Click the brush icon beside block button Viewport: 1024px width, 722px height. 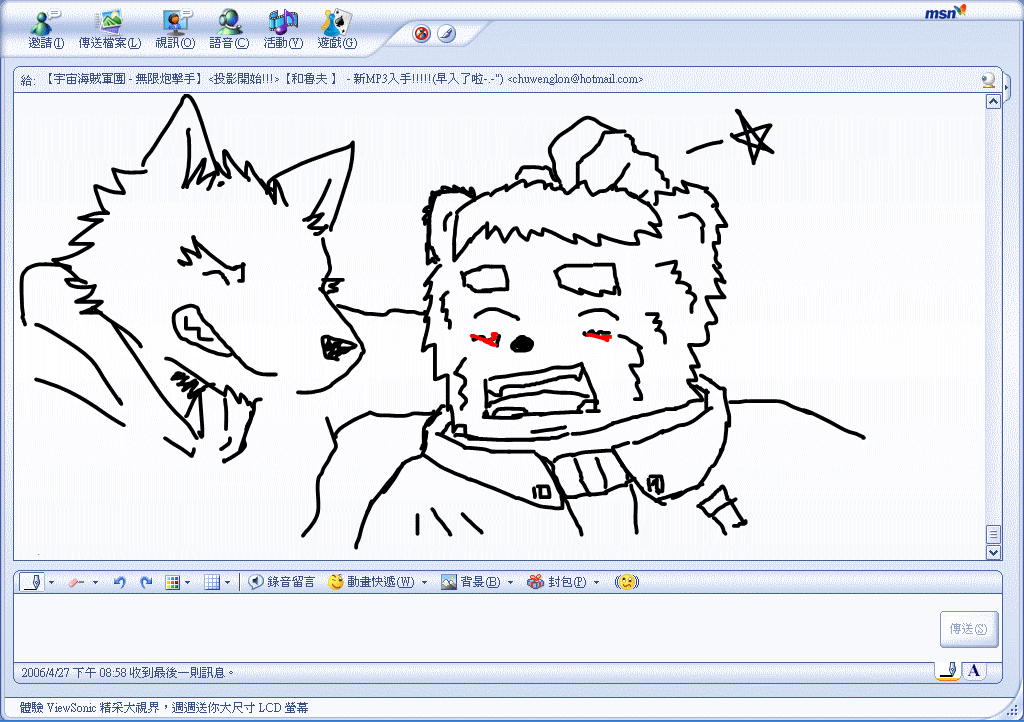point(446,34)
